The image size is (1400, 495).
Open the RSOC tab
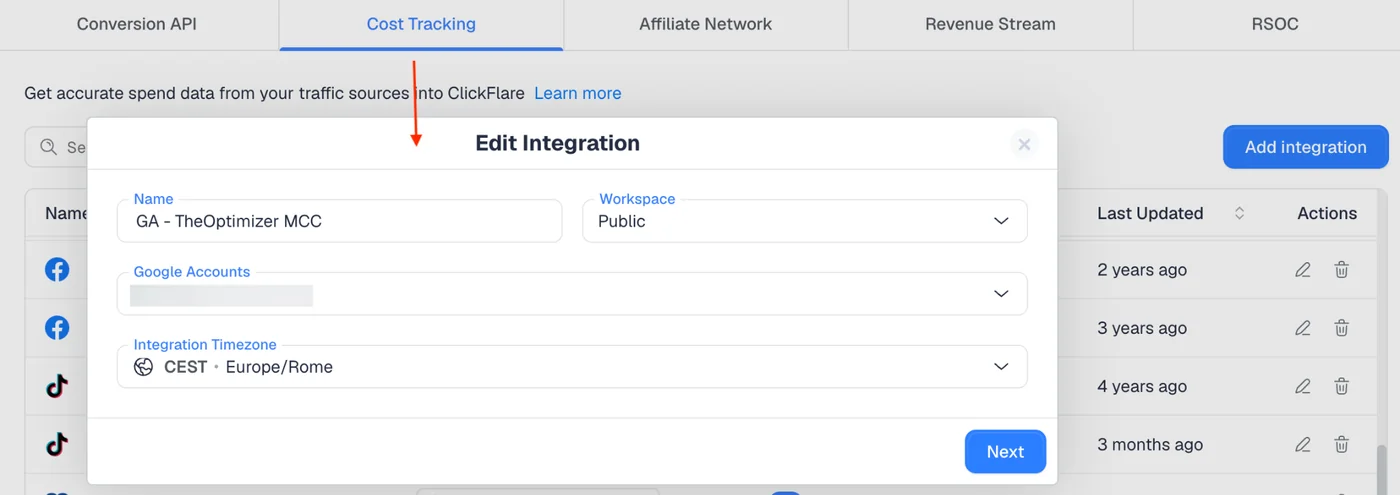tap(1274, 24)
